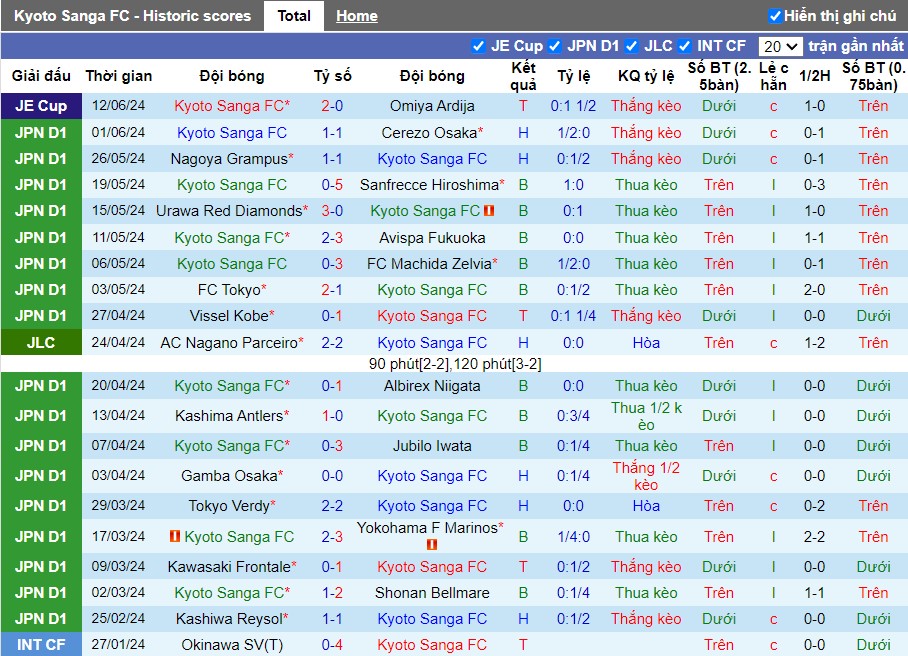Click the 1/2H column header

pyautogui.click(x=814, y=76)
